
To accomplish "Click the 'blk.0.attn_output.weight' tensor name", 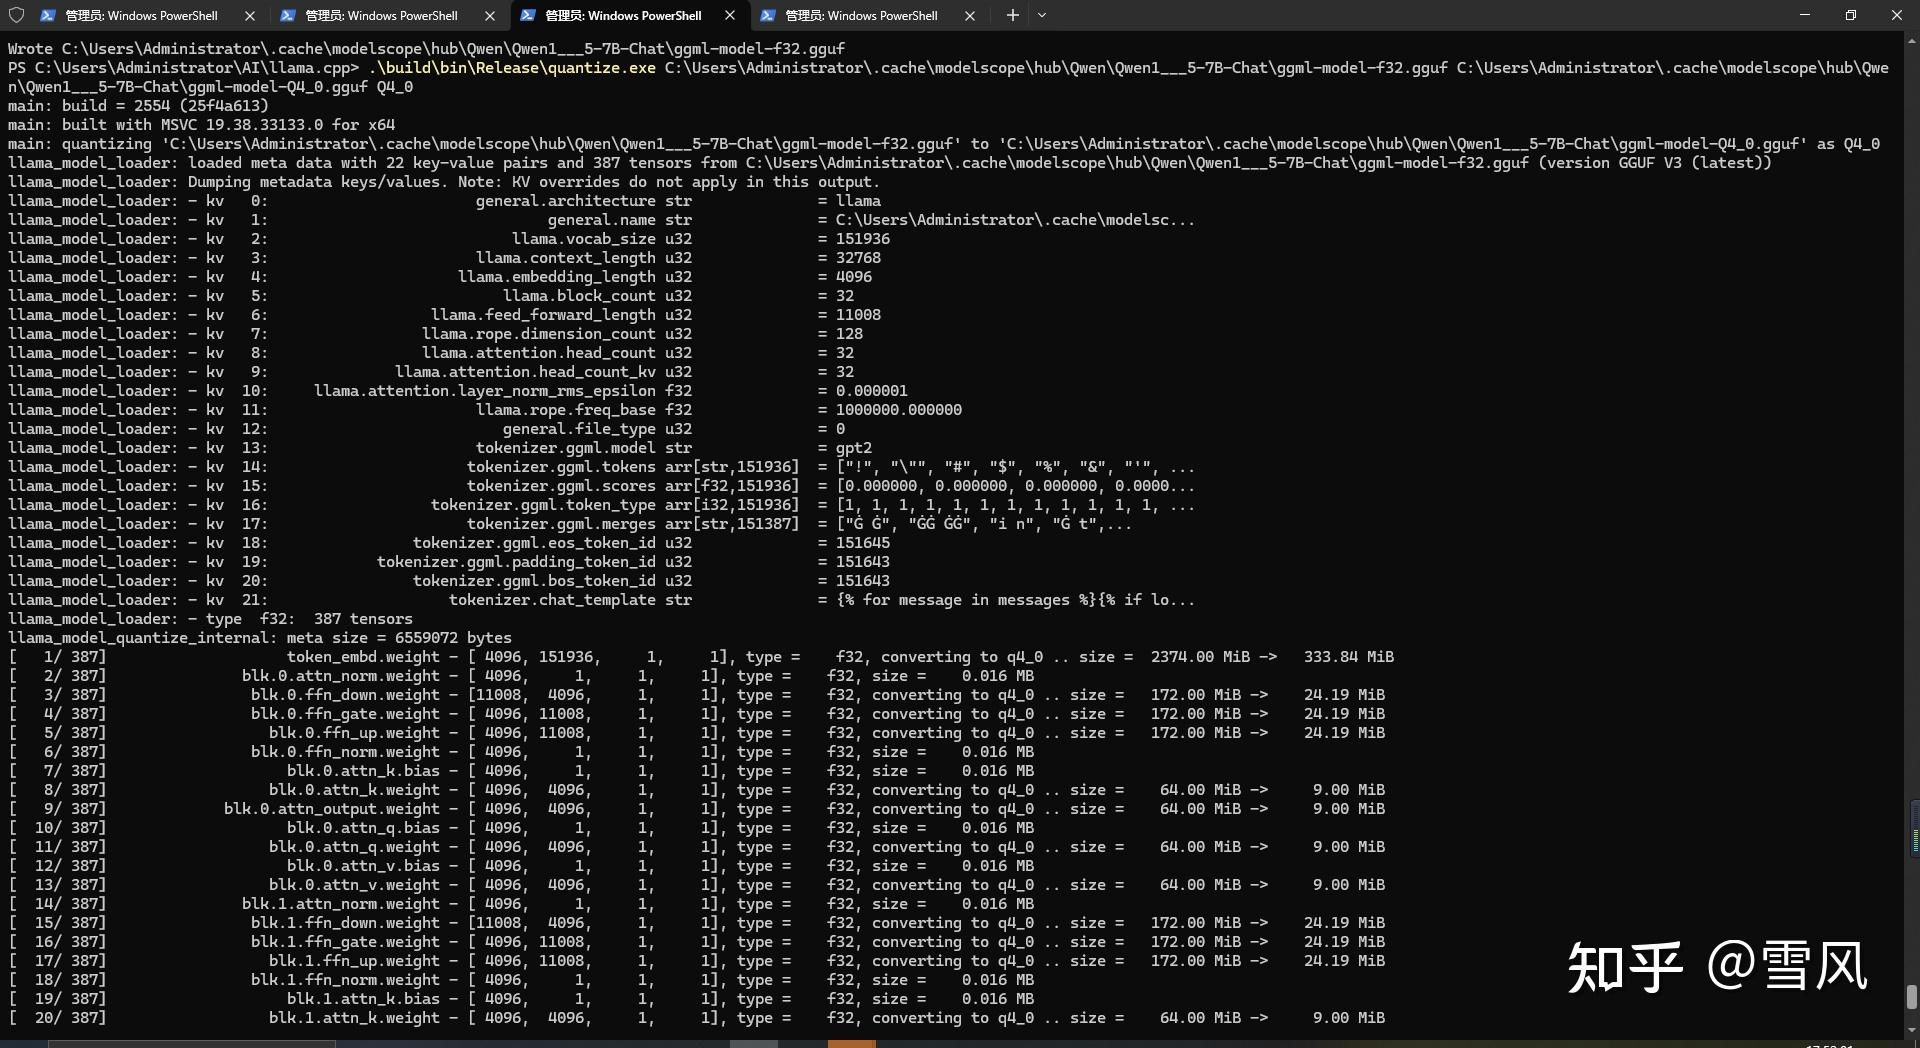I will pyautogui.click(x=332, y=809).
